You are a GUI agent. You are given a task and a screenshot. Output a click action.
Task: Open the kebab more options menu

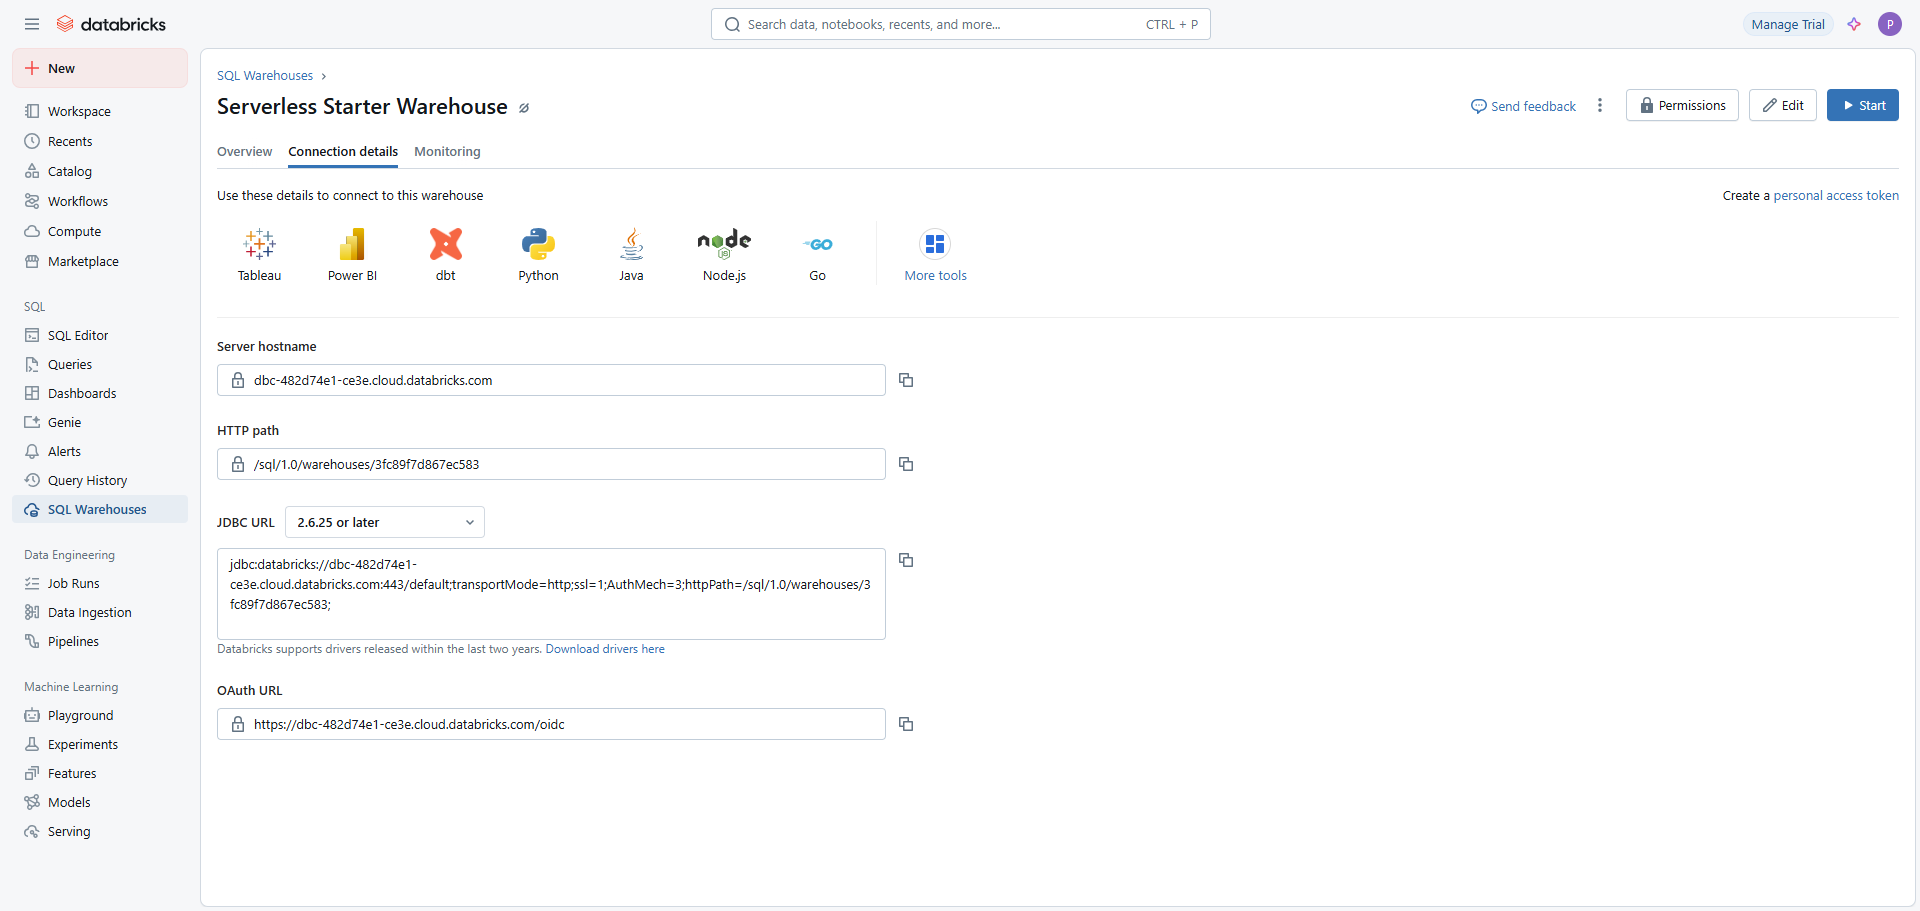click(x=1600, y=105)
